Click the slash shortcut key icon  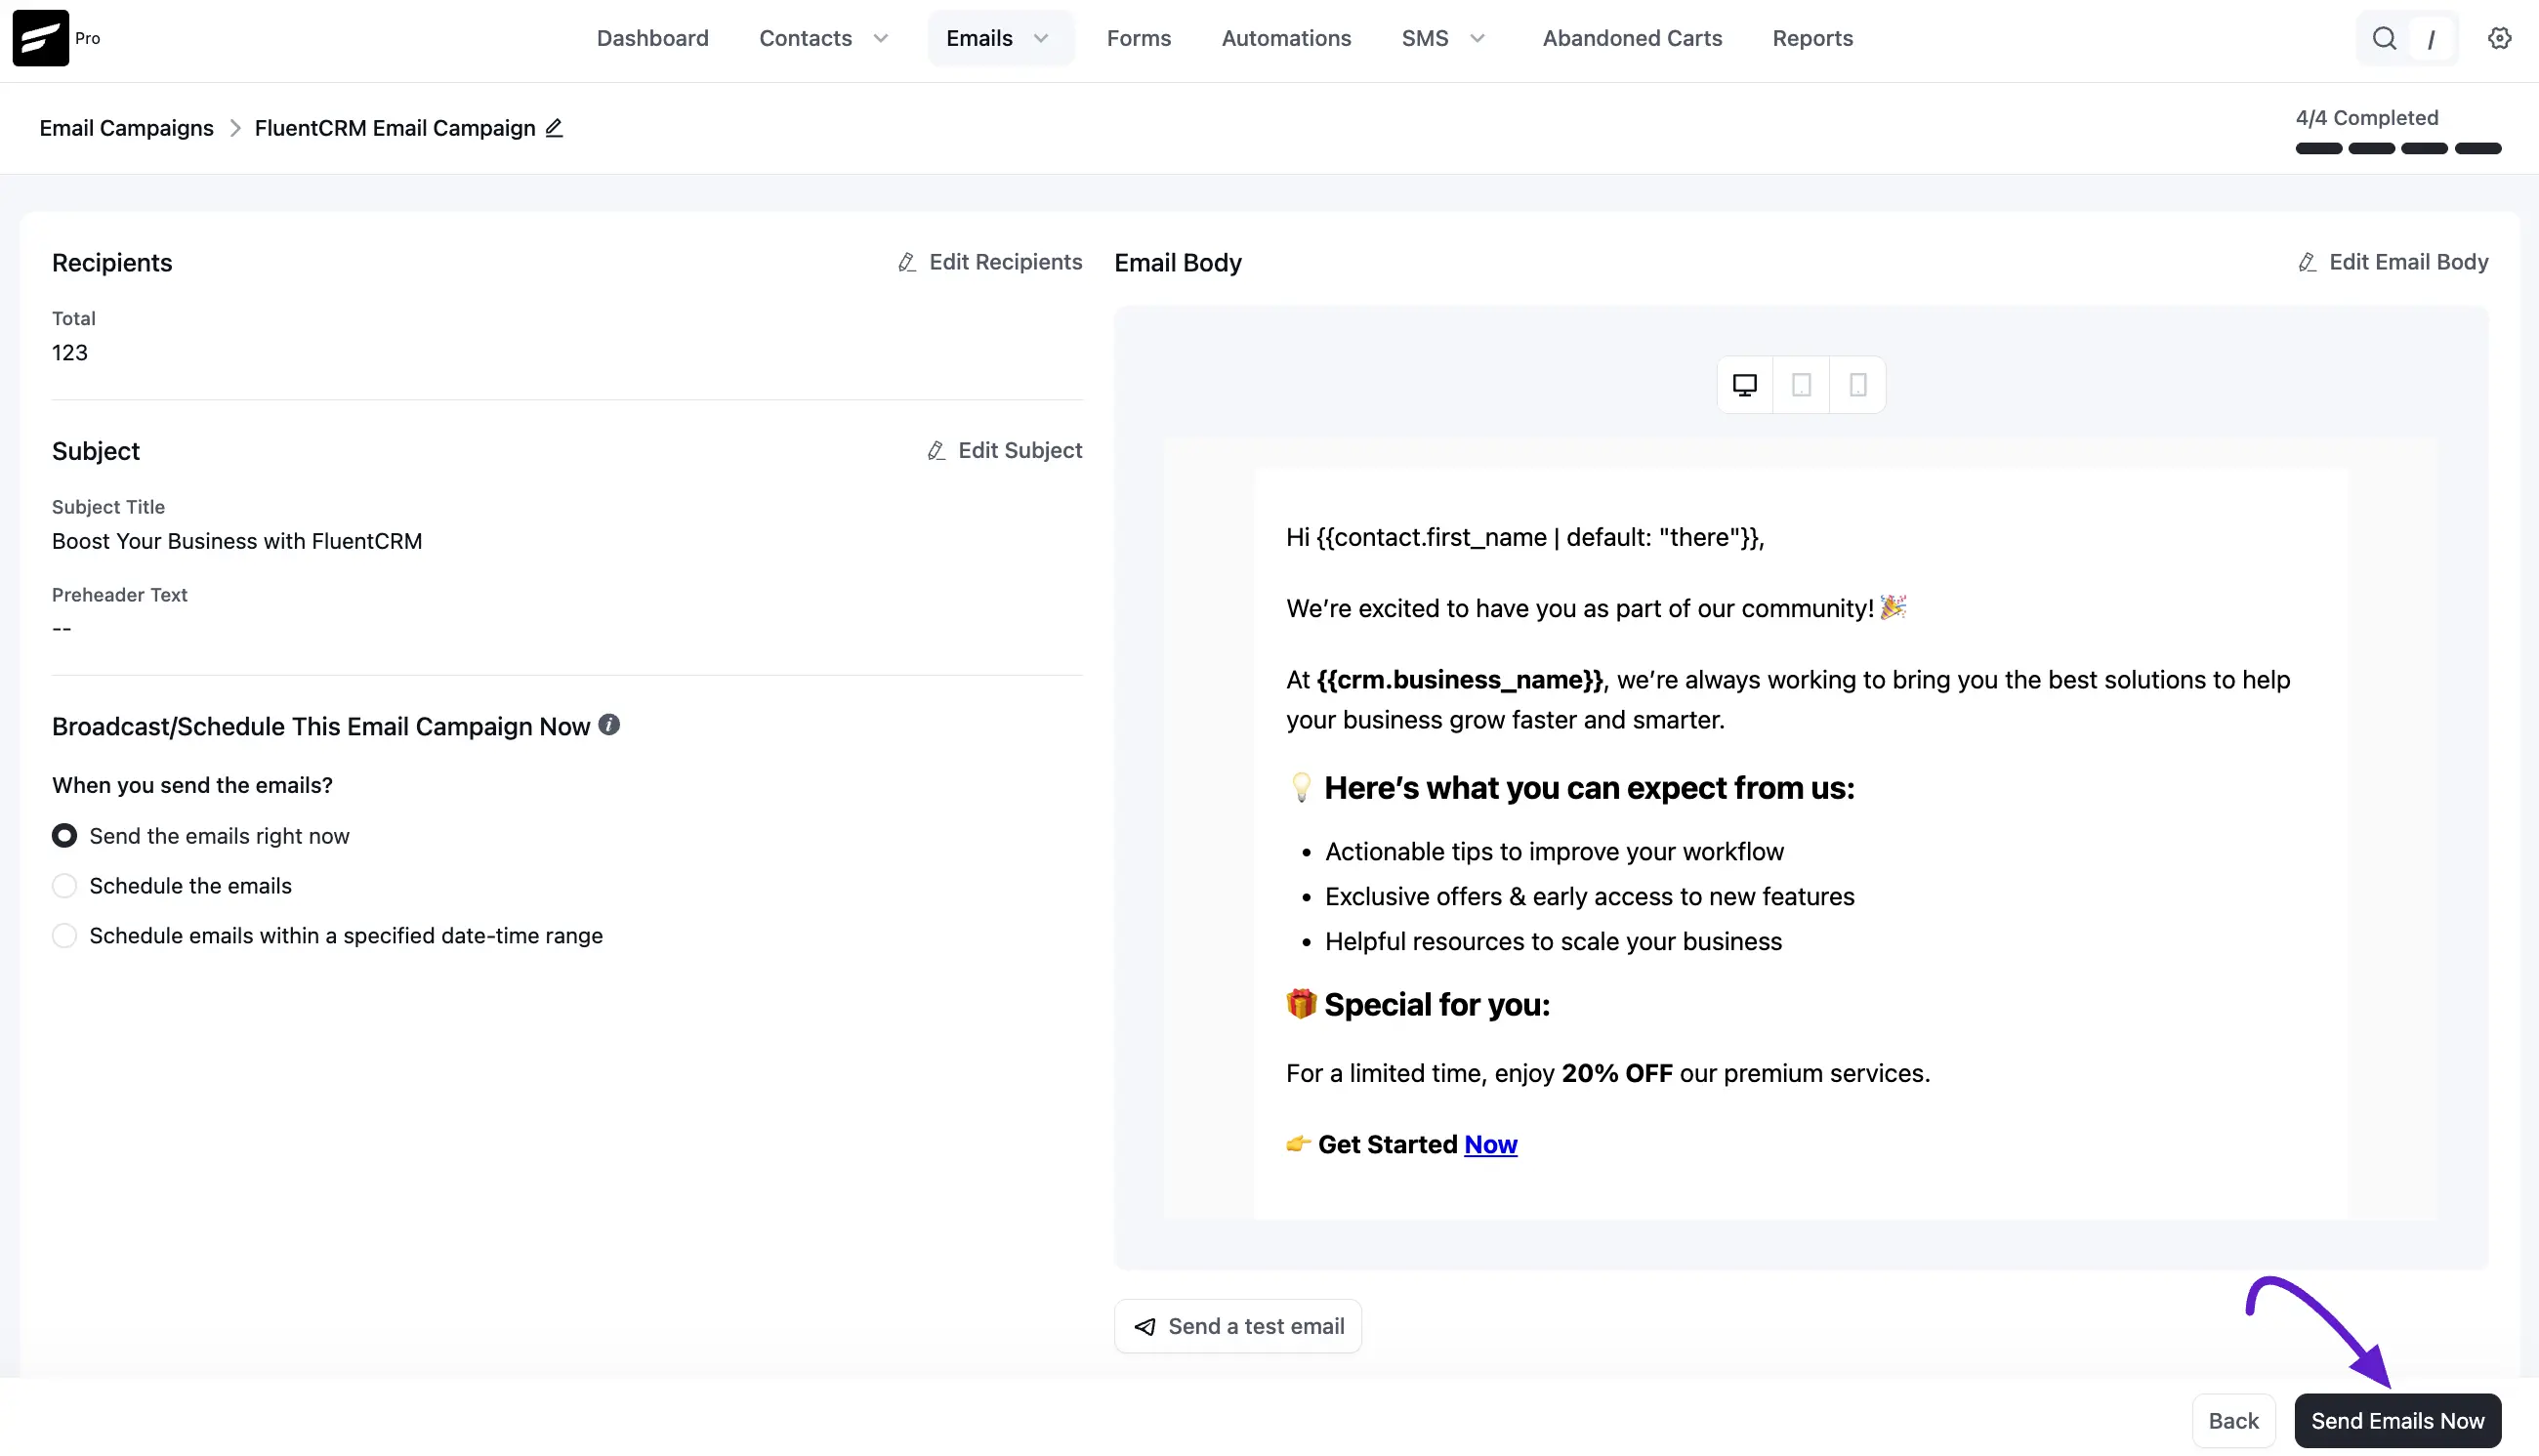point(2431,39)
